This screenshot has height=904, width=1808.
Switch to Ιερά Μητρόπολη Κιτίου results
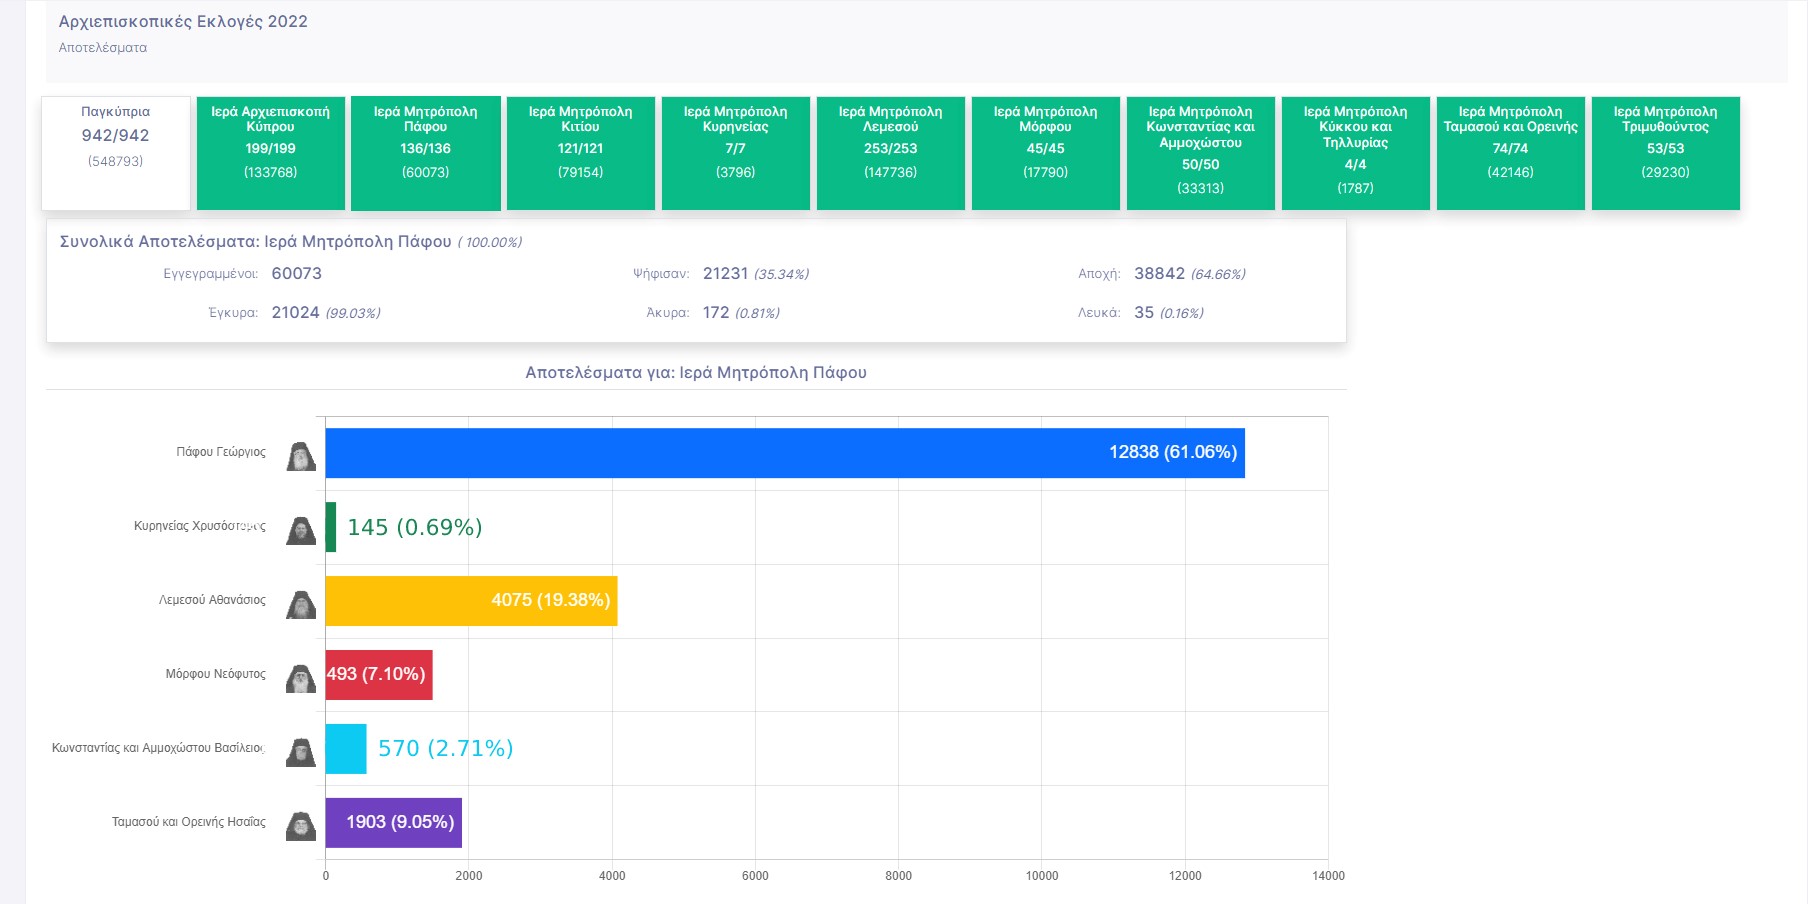click(x=581, y=152)
